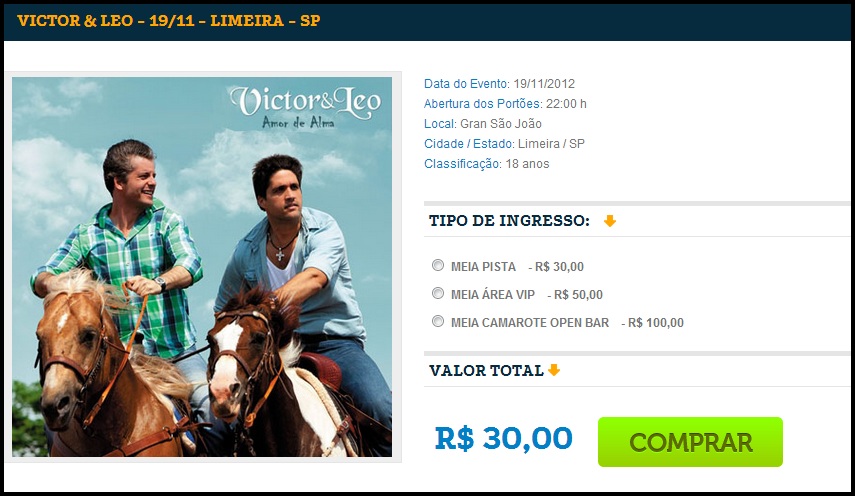The width and height of the screenshot is (855, 496).
Task: Click the green Comprar button
Action: (x=690, y=441)
